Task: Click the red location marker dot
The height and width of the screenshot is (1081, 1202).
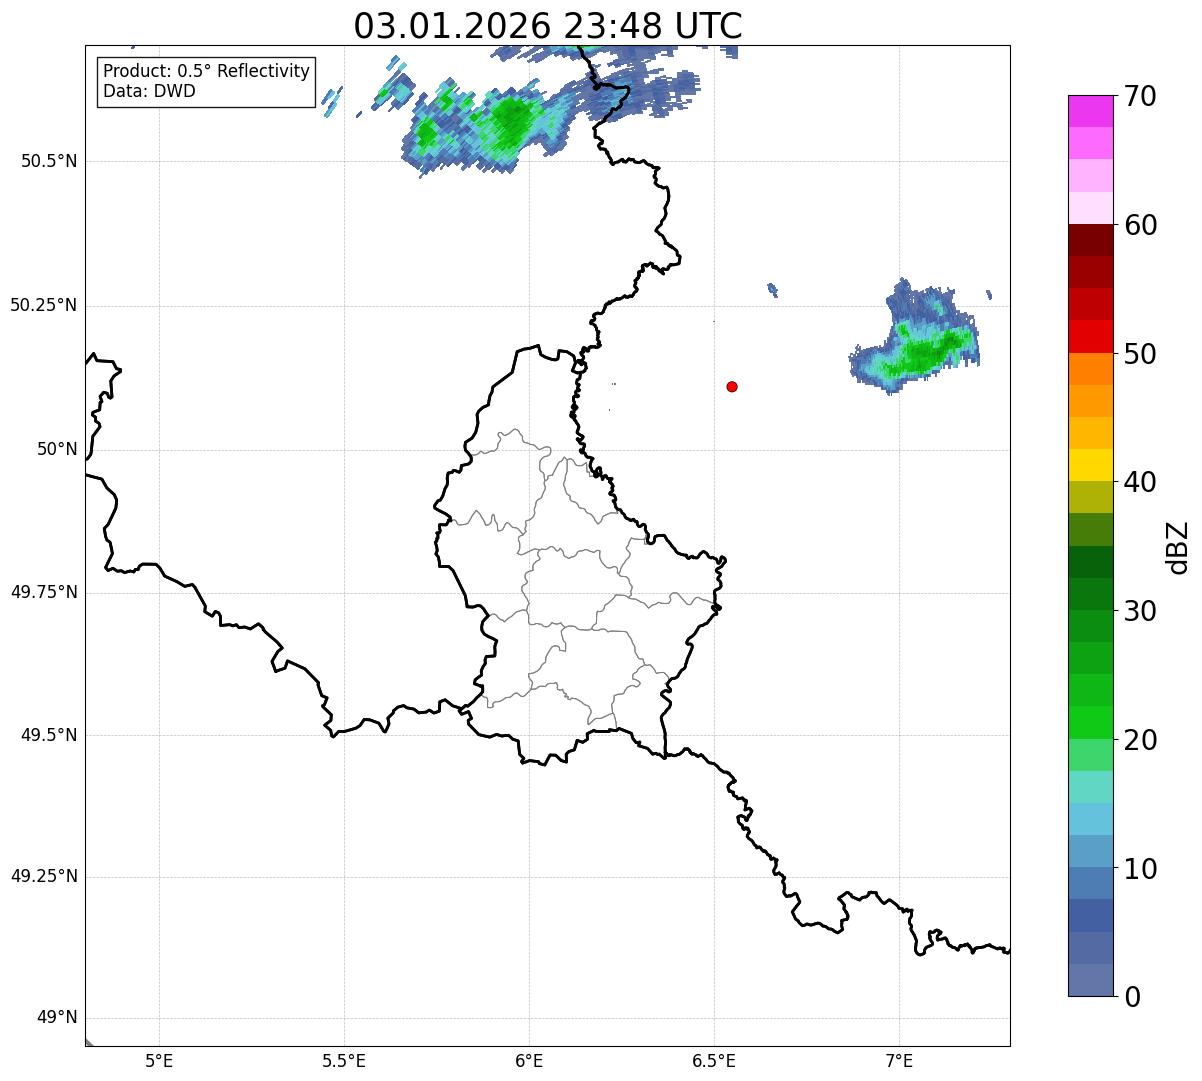Action: click(x=732, y=386)
